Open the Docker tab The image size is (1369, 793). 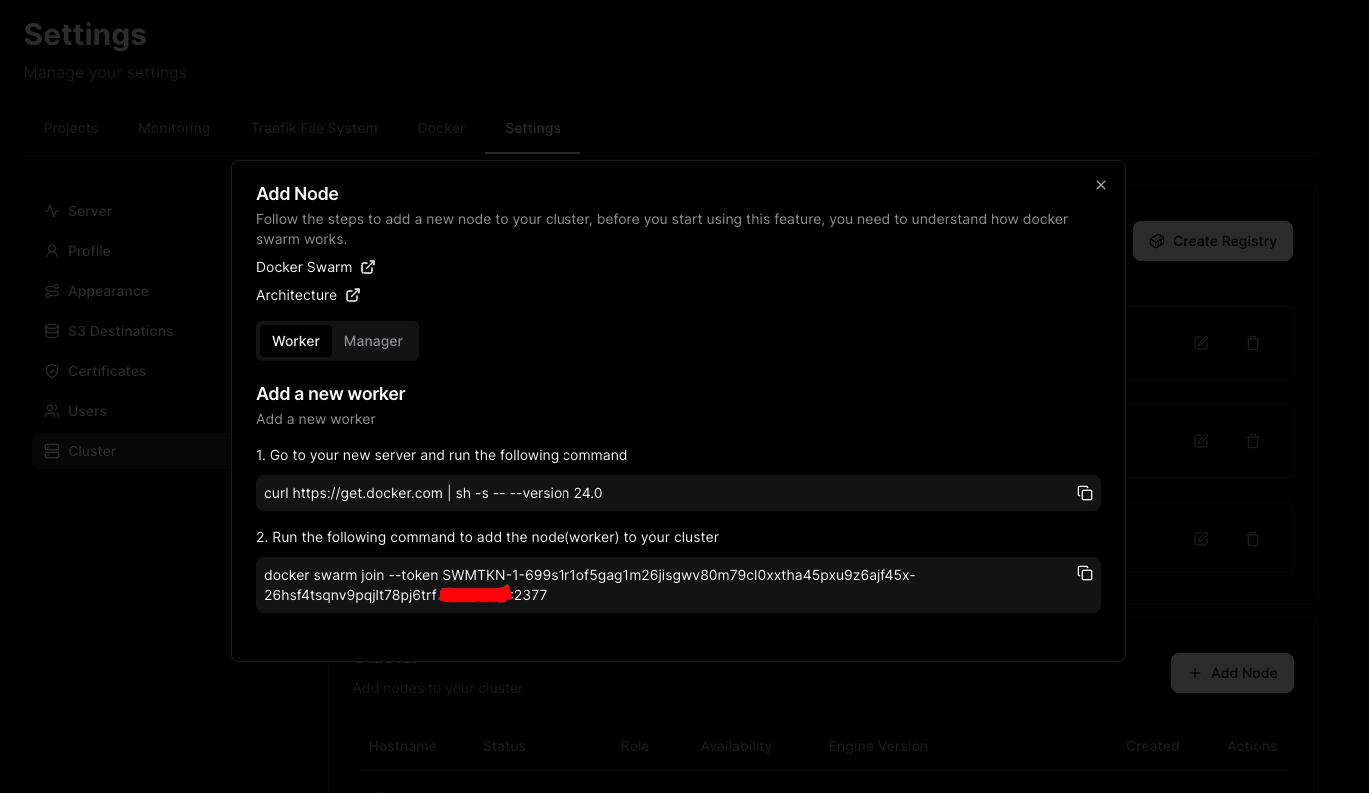[x=441, y=128]
